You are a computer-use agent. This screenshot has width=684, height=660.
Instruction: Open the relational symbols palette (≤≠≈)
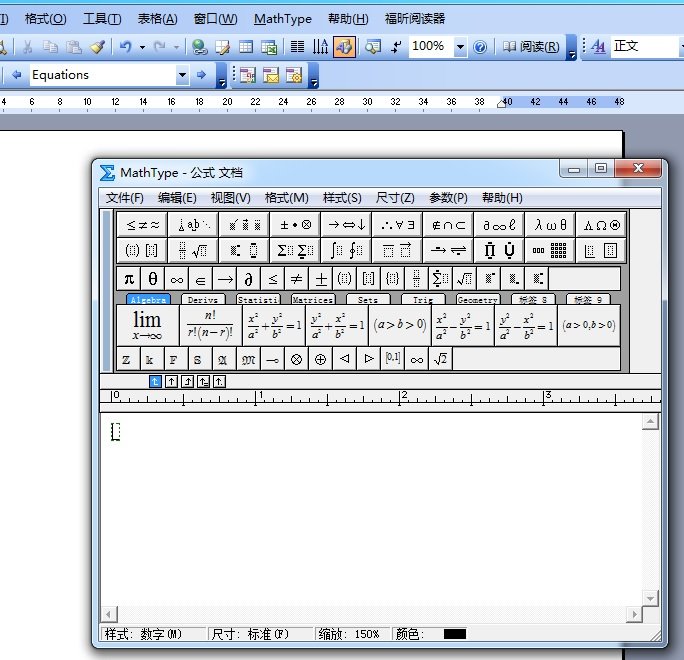coord(142,225)
